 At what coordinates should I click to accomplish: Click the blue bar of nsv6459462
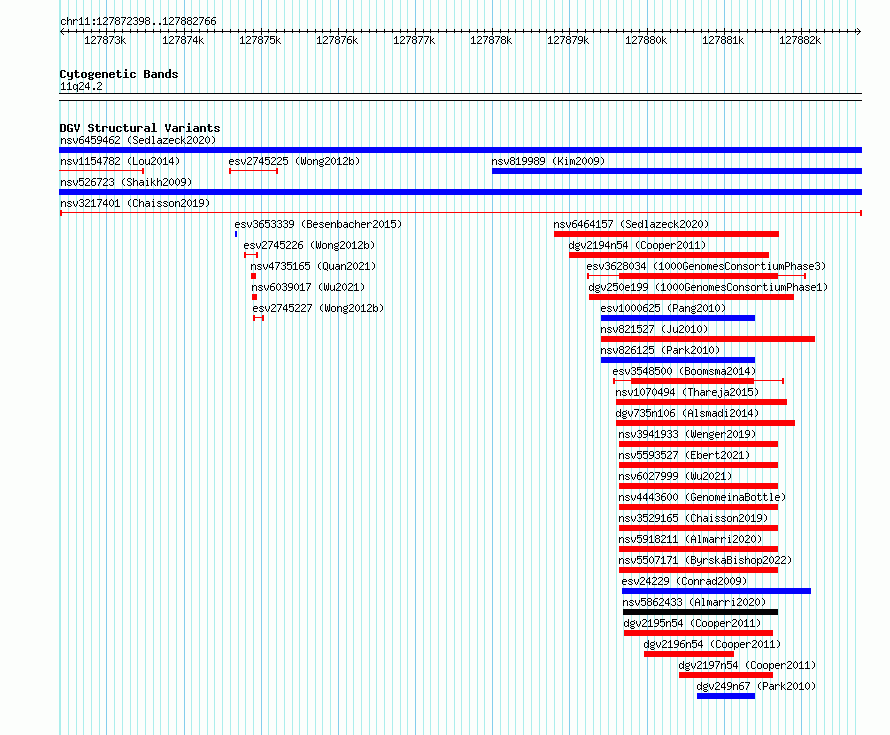click(x=460, y=150)
